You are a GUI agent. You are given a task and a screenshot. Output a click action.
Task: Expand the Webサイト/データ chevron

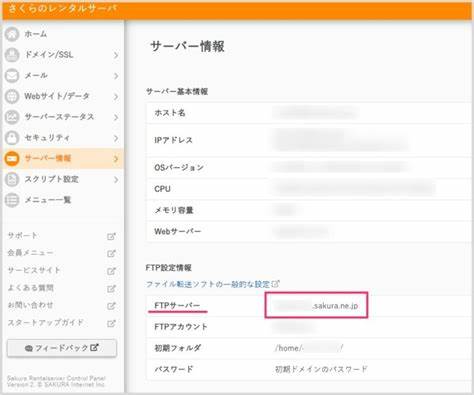(116, 97)
